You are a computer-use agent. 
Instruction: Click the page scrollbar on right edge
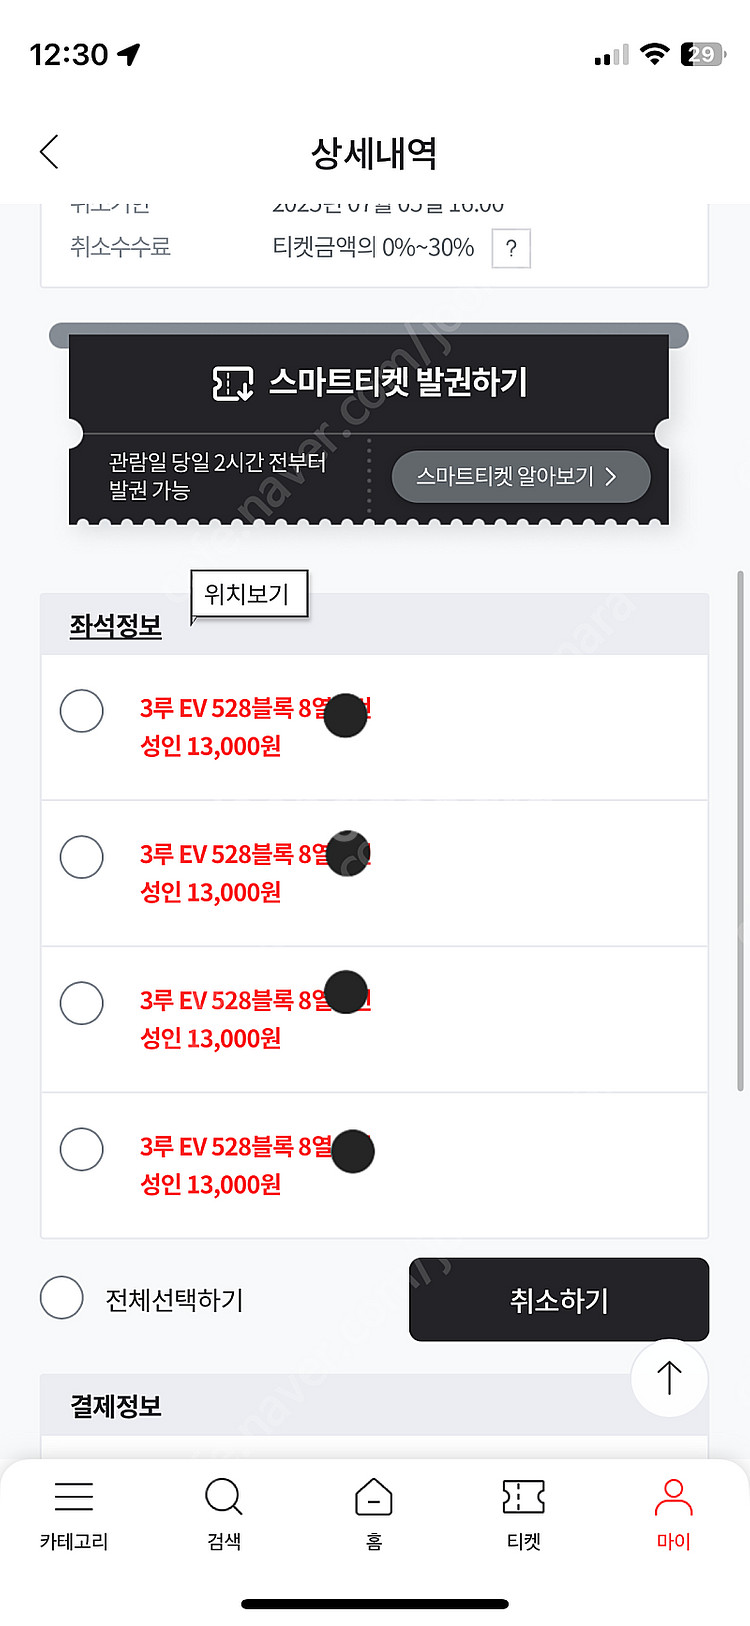coord(740,830)
